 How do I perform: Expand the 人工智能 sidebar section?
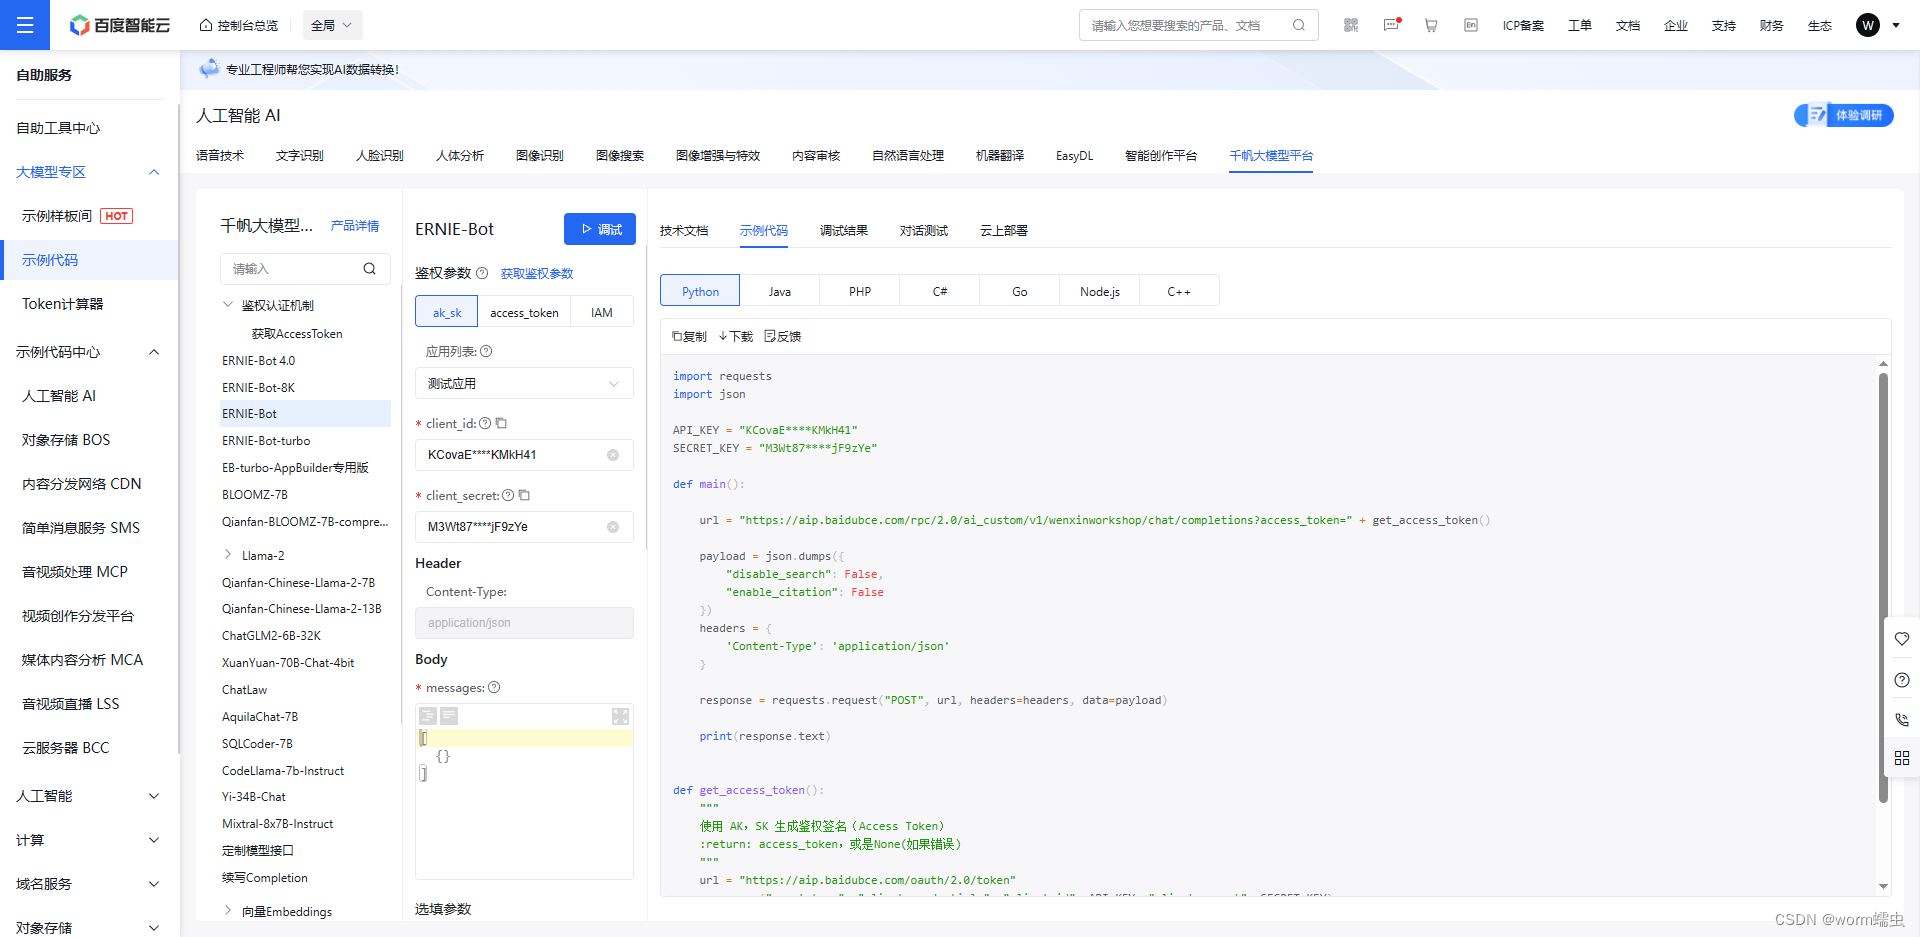(x=154, y=796)
